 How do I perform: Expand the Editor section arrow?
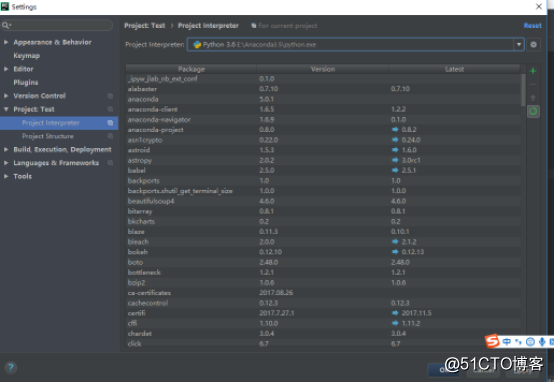[x=6, y=69]
